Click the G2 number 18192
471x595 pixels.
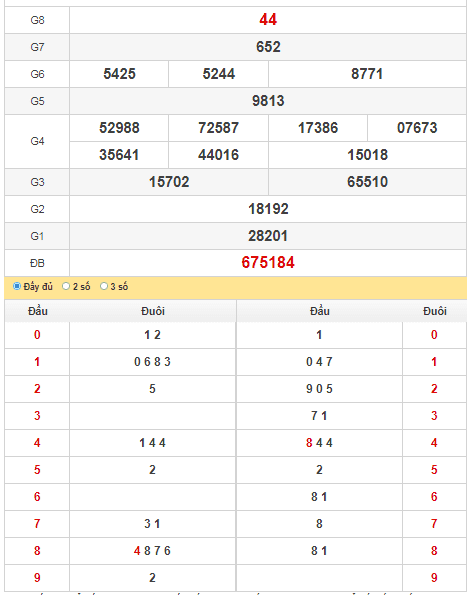pos(268,209)
